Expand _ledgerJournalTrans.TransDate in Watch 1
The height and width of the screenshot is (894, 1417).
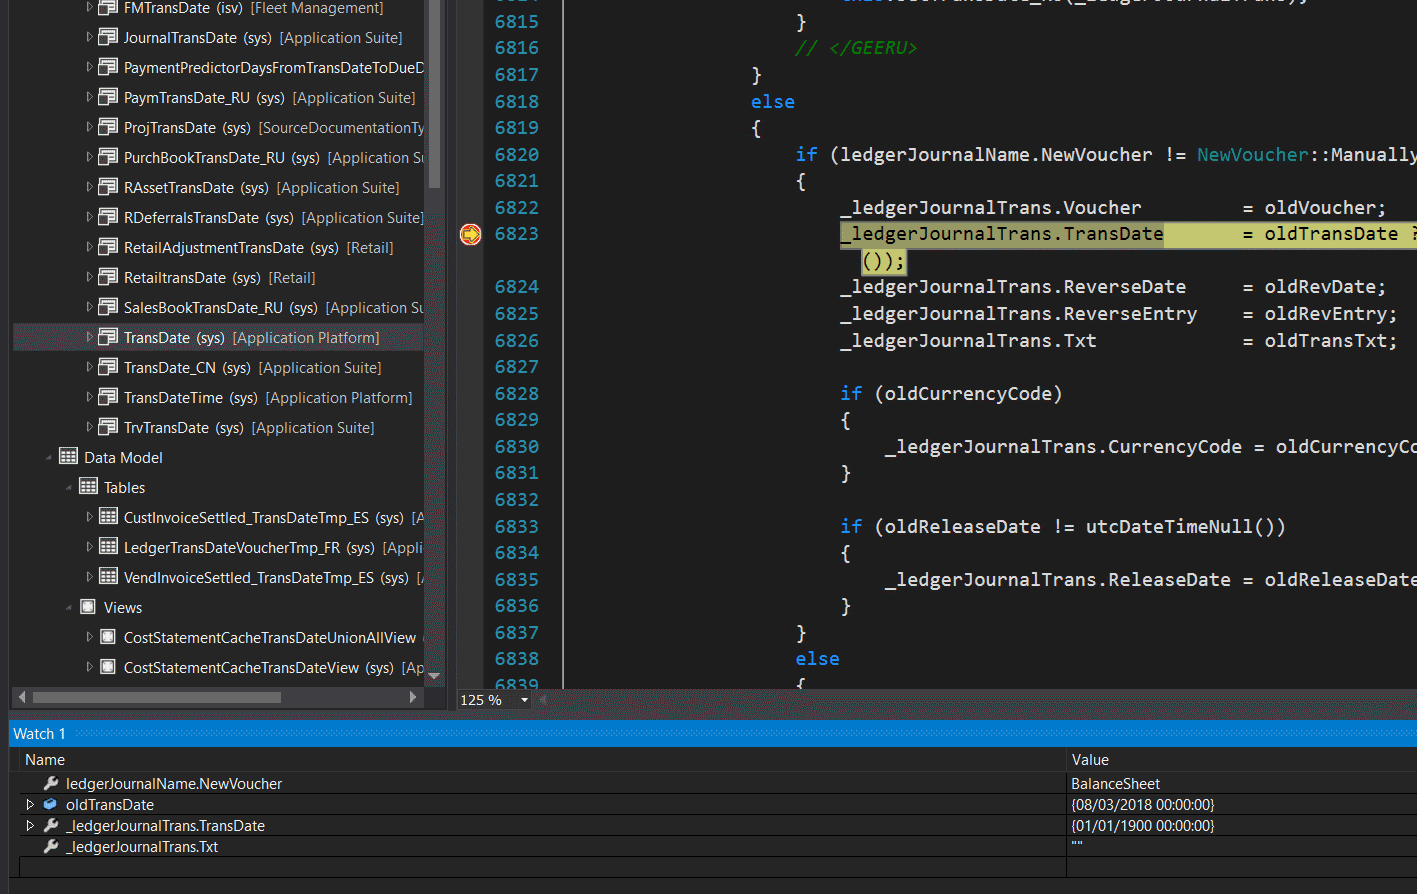pyautogui.click(x=30, y=825)
